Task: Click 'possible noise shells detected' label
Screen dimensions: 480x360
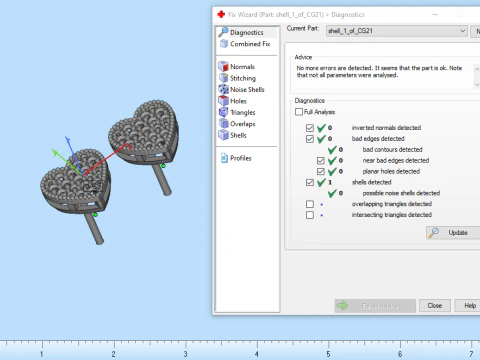Action: 401,193
